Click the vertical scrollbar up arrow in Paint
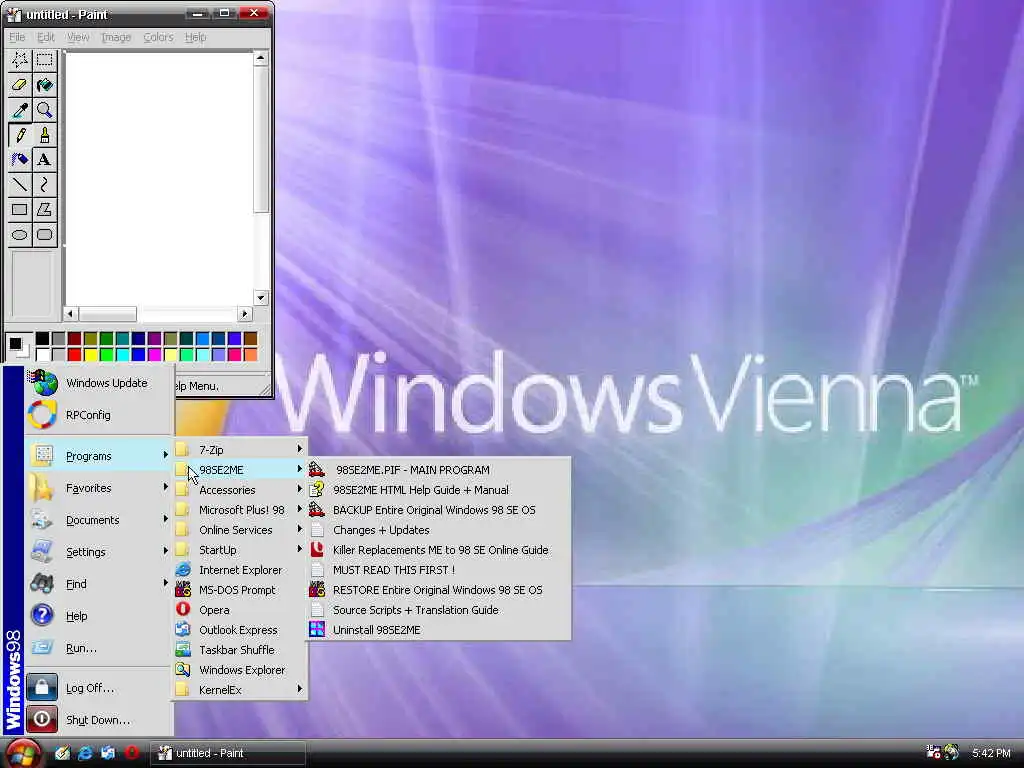1024x768 pixels. 261,59
